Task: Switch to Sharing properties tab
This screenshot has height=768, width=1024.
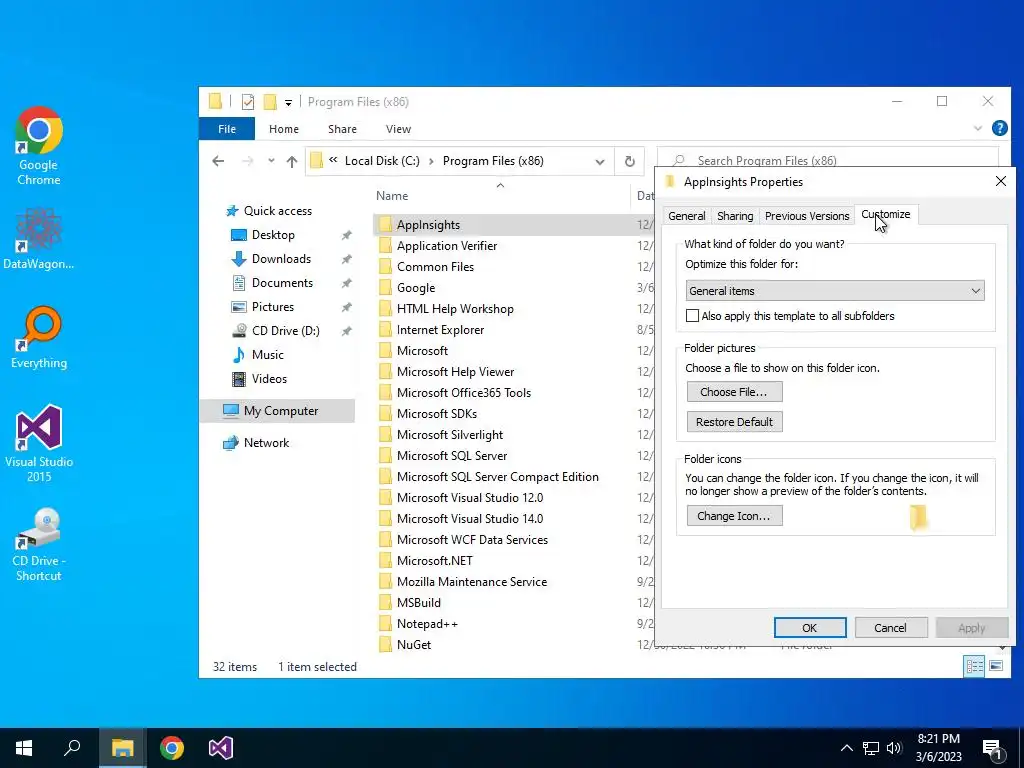Action: pos(735,216)
